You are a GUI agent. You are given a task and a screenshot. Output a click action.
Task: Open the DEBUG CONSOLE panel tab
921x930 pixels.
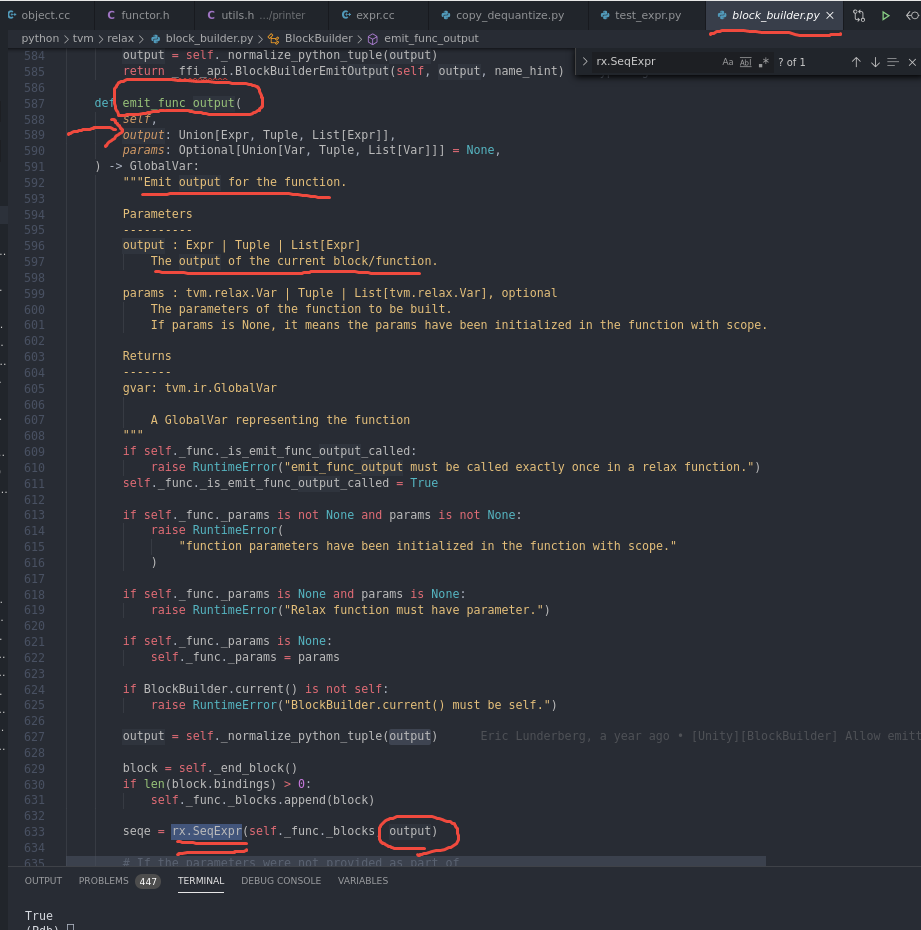point(281,881)
